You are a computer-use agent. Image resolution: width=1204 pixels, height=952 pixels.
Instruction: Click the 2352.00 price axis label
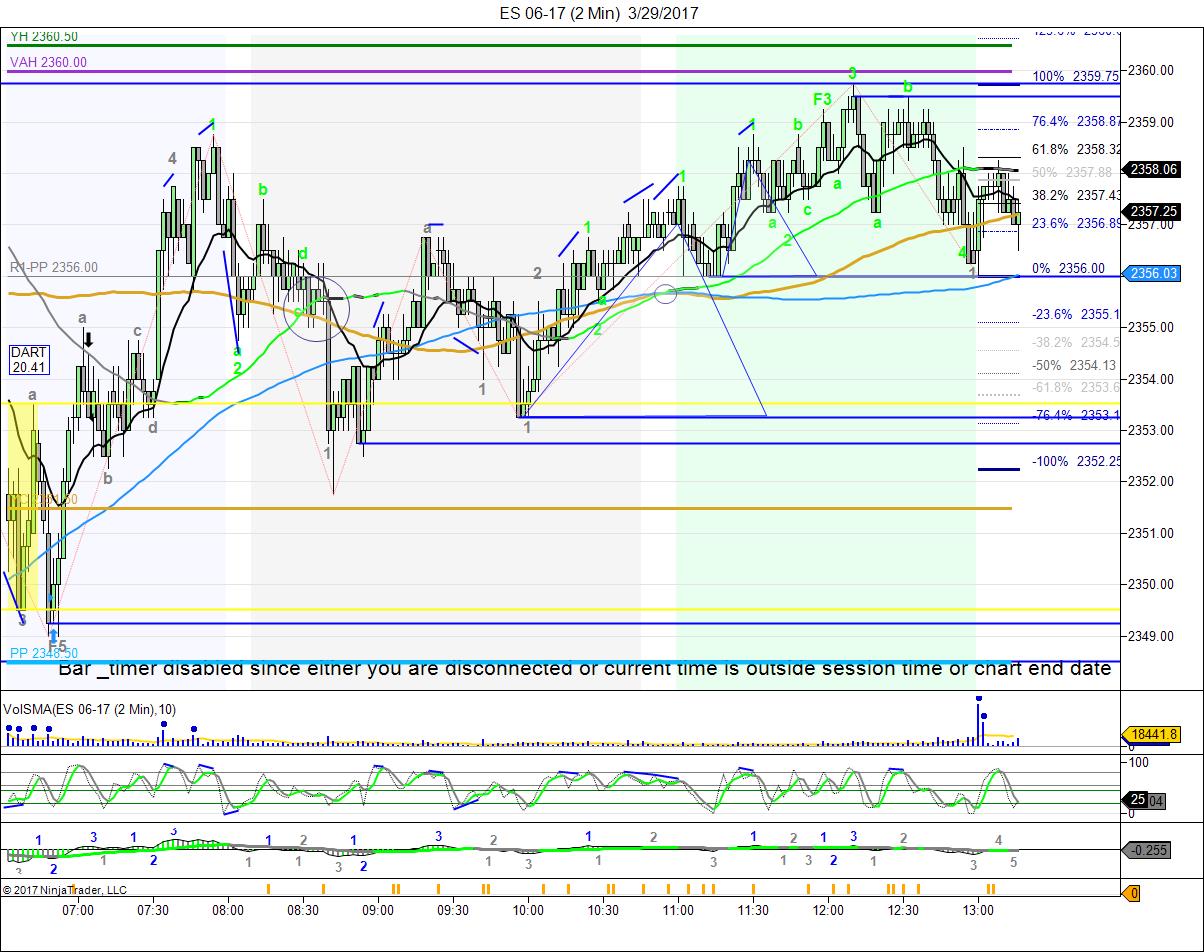pyautogui.click(x=1152, y=481)
